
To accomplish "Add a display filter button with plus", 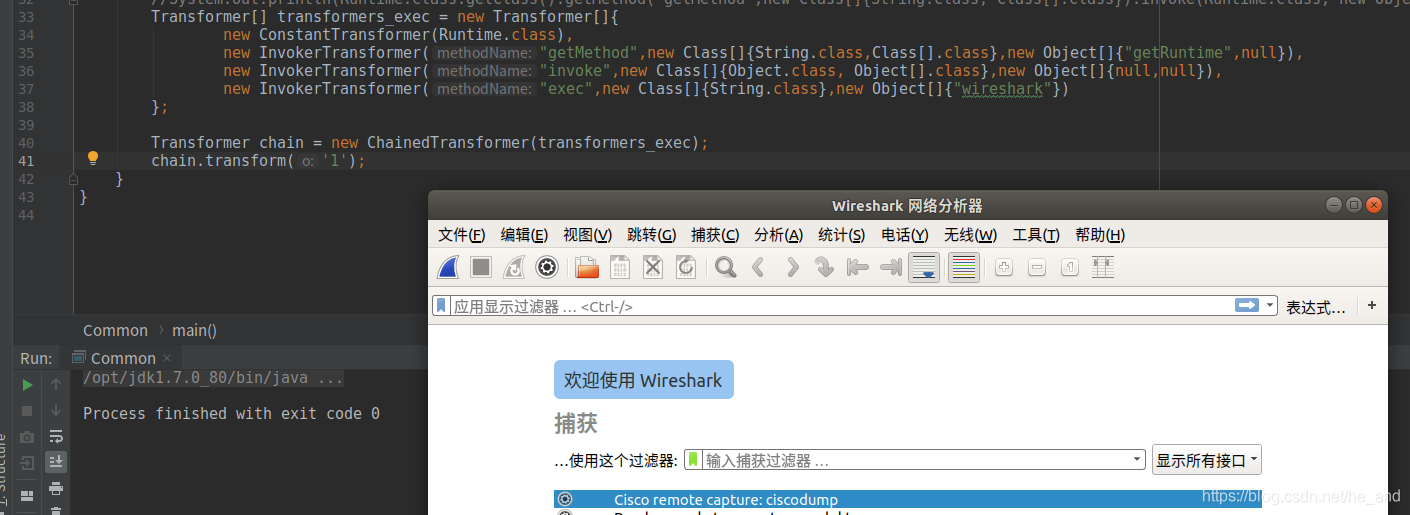I will coord(1372,306).
